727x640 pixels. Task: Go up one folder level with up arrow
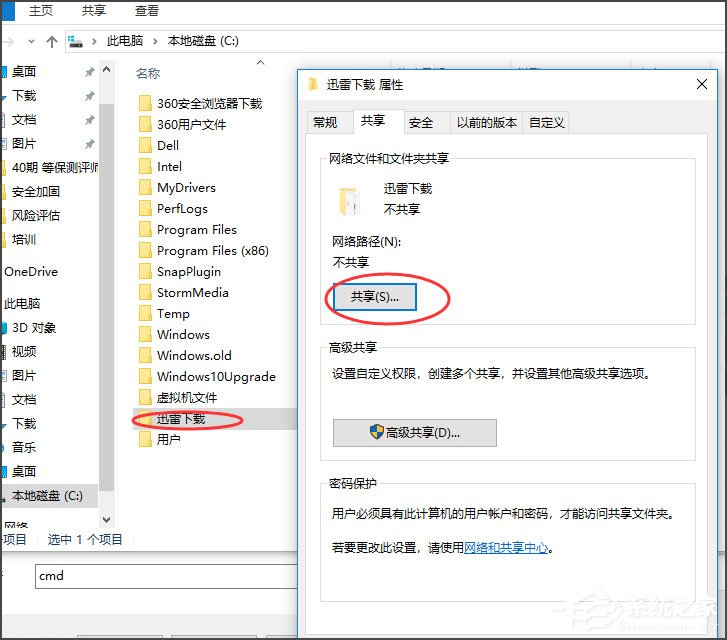[52, 42]
